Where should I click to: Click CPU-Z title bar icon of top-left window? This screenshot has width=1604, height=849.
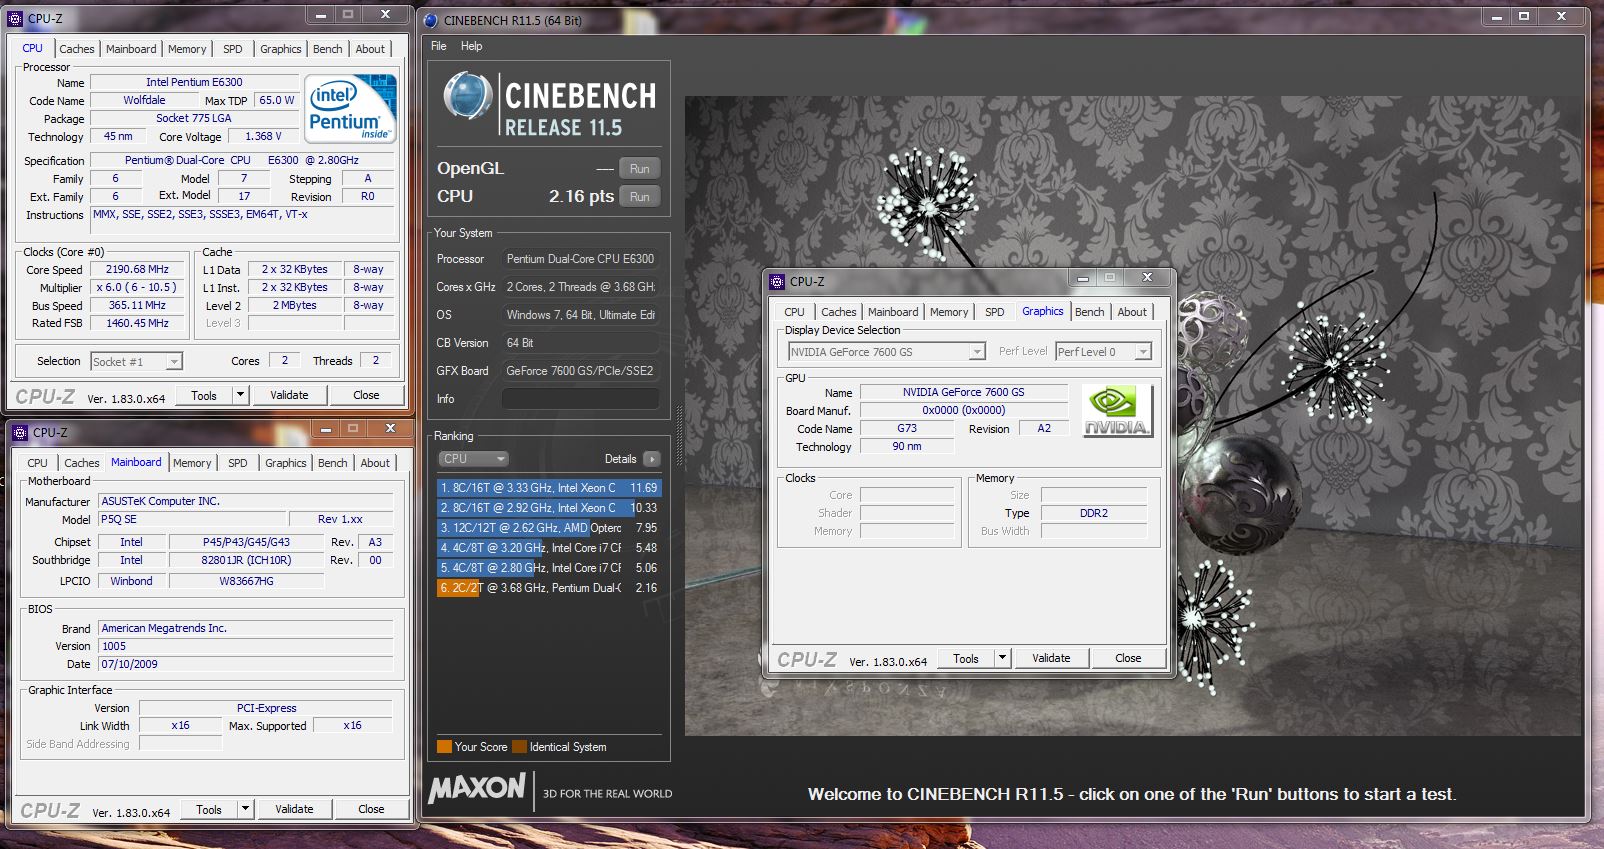[16, 18]
